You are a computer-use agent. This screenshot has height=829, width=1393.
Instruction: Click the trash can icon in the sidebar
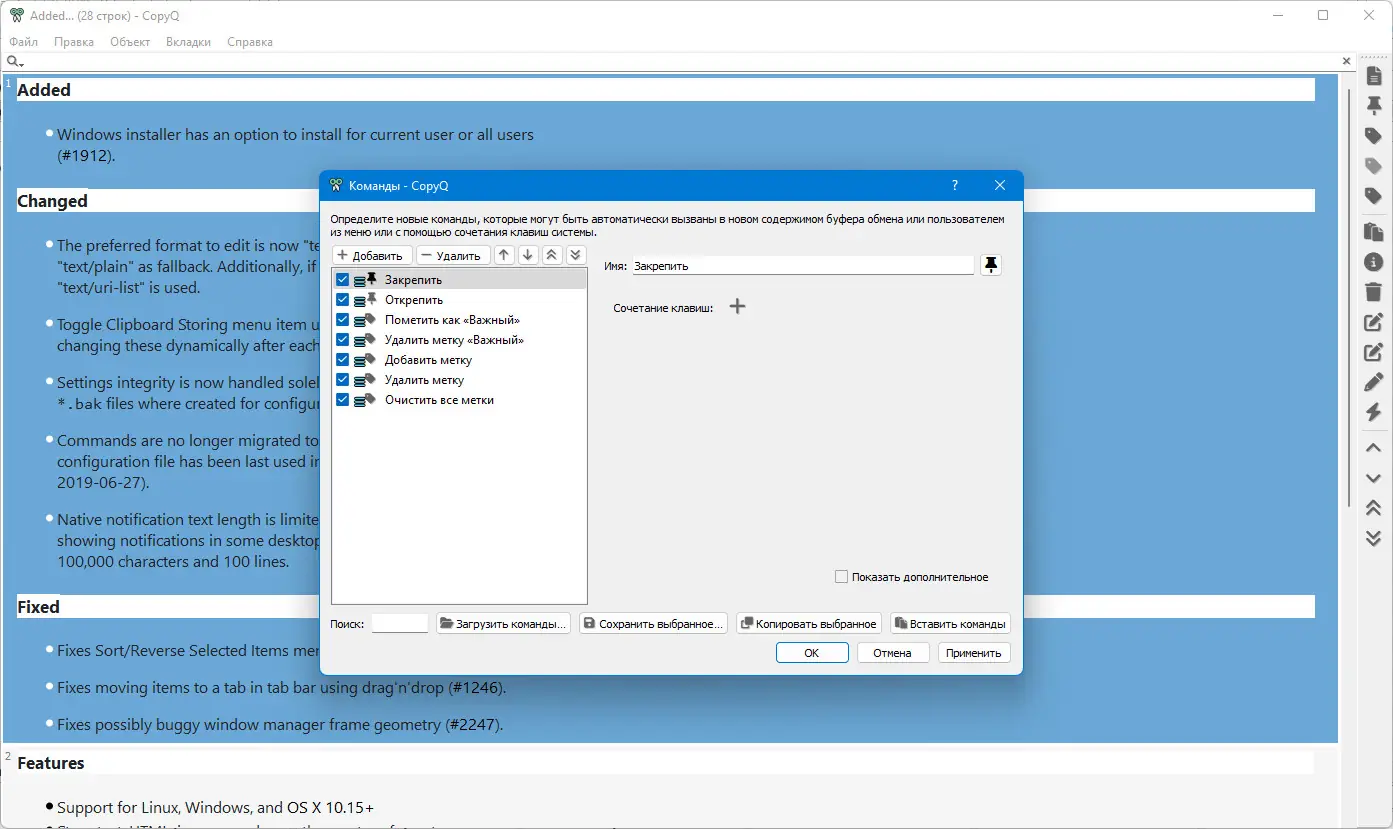pos(1373,292)
